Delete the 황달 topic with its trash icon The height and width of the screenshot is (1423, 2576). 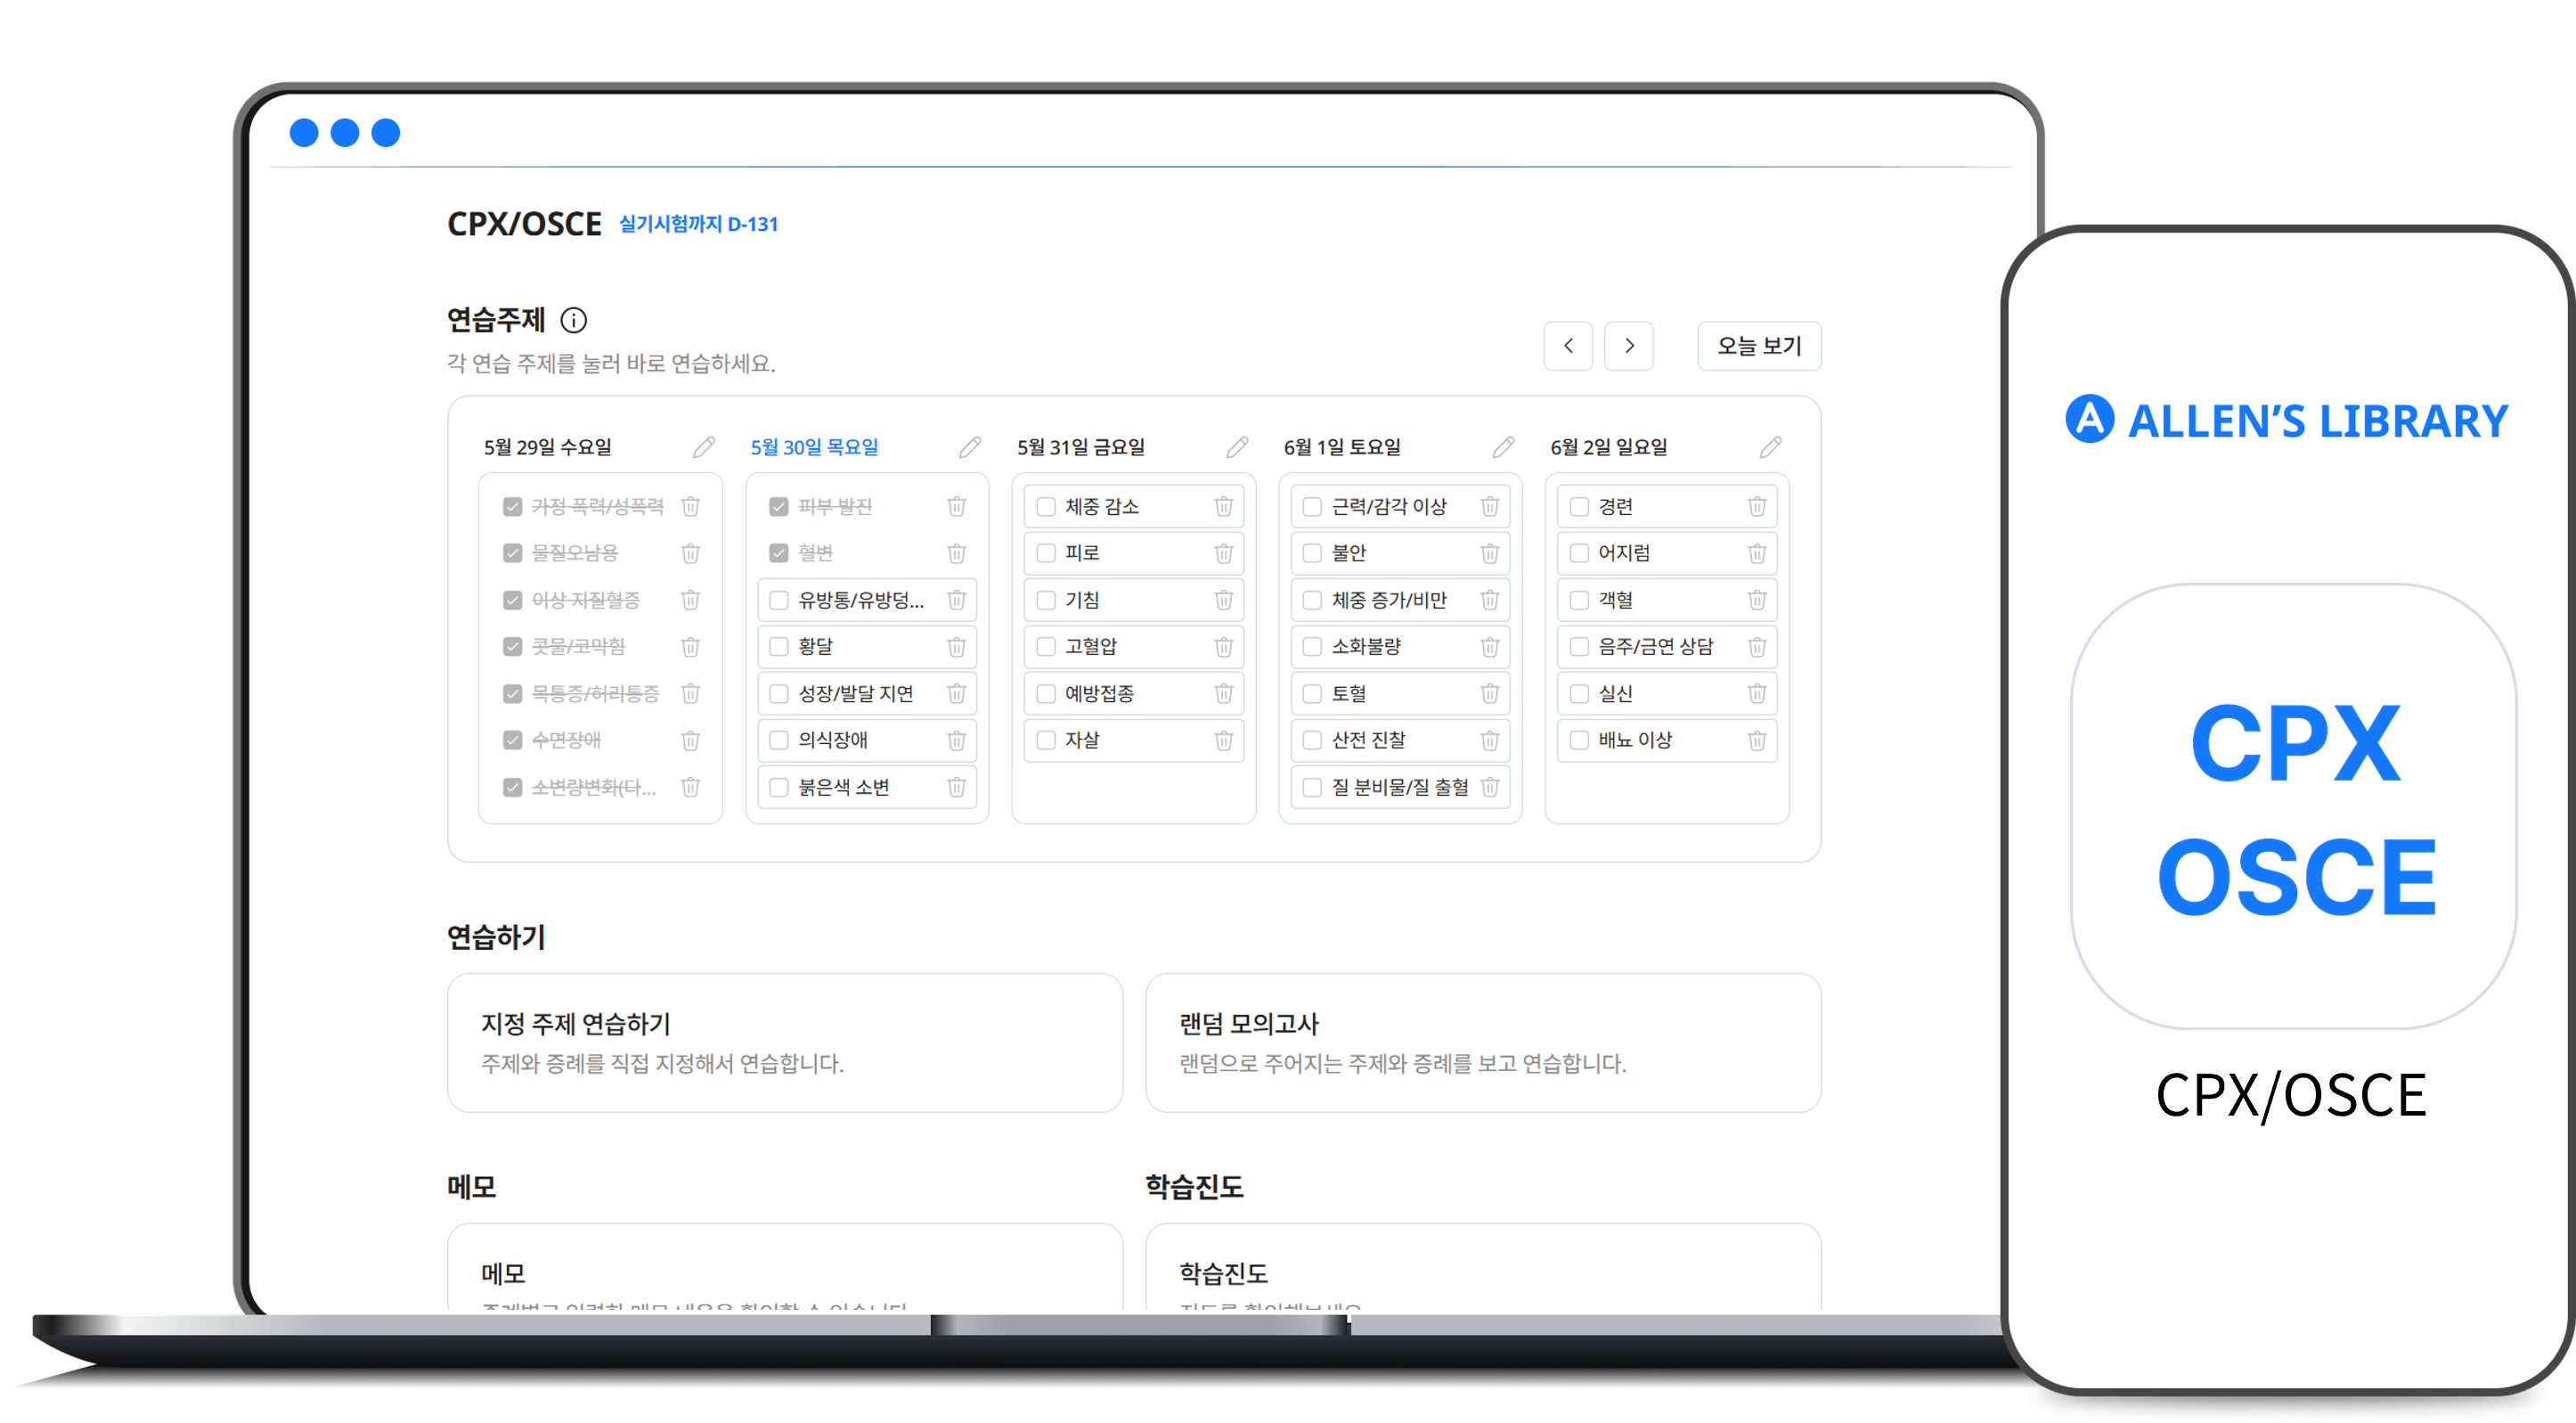[x=956, y=647]
